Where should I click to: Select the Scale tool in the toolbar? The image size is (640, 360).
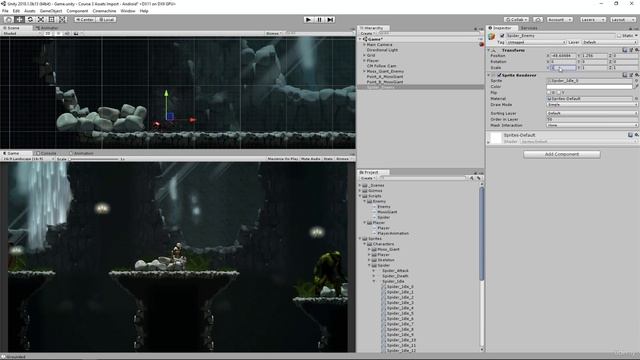pos(41,20)
